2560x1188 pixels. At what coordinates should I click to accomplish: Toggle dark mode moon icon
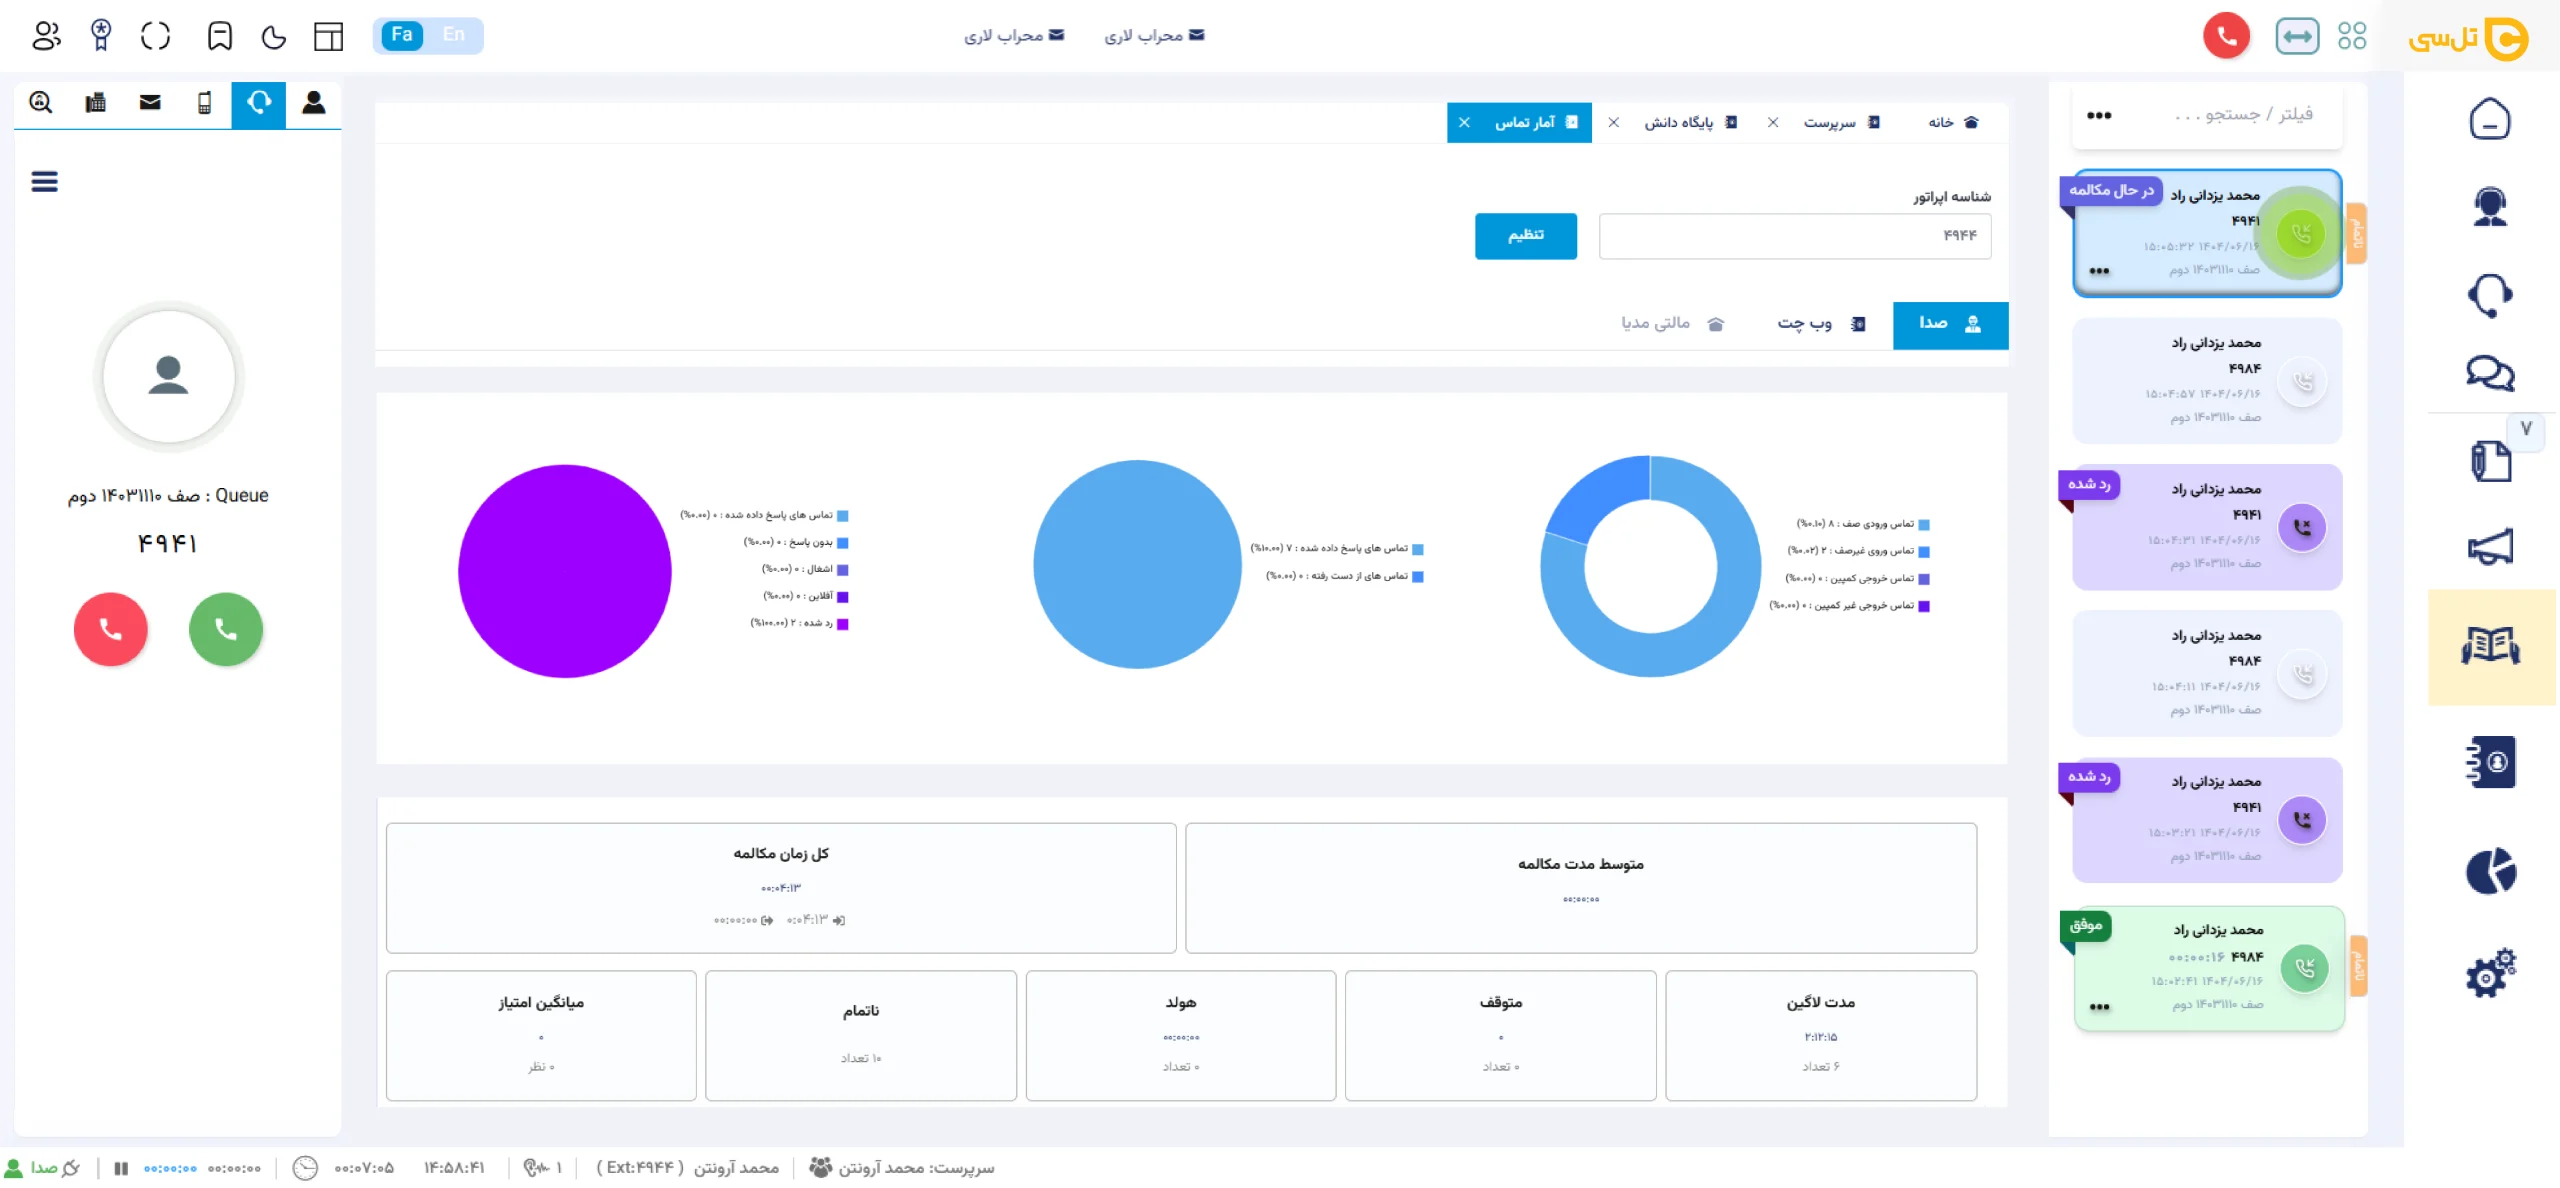pyautogui.click(x=273, y=37)
